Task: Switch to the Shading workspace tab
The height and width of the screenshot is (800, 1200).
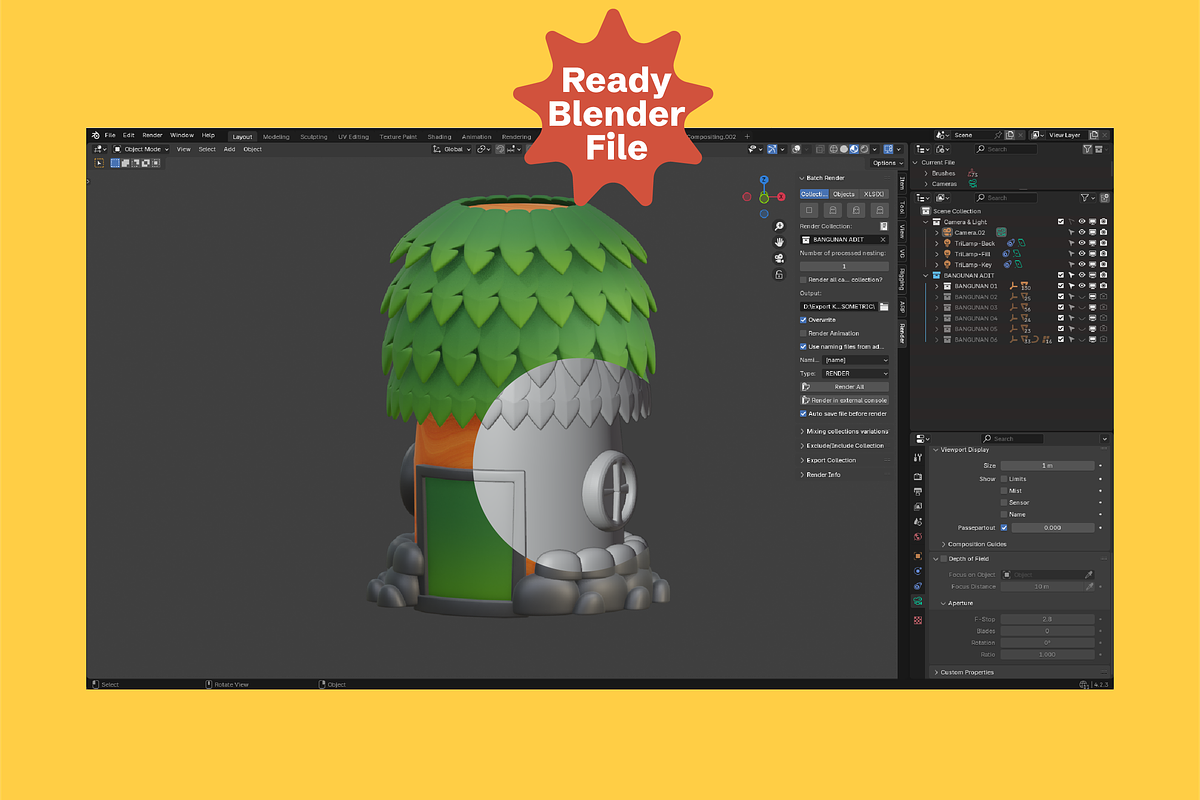Action: (439, 137)
